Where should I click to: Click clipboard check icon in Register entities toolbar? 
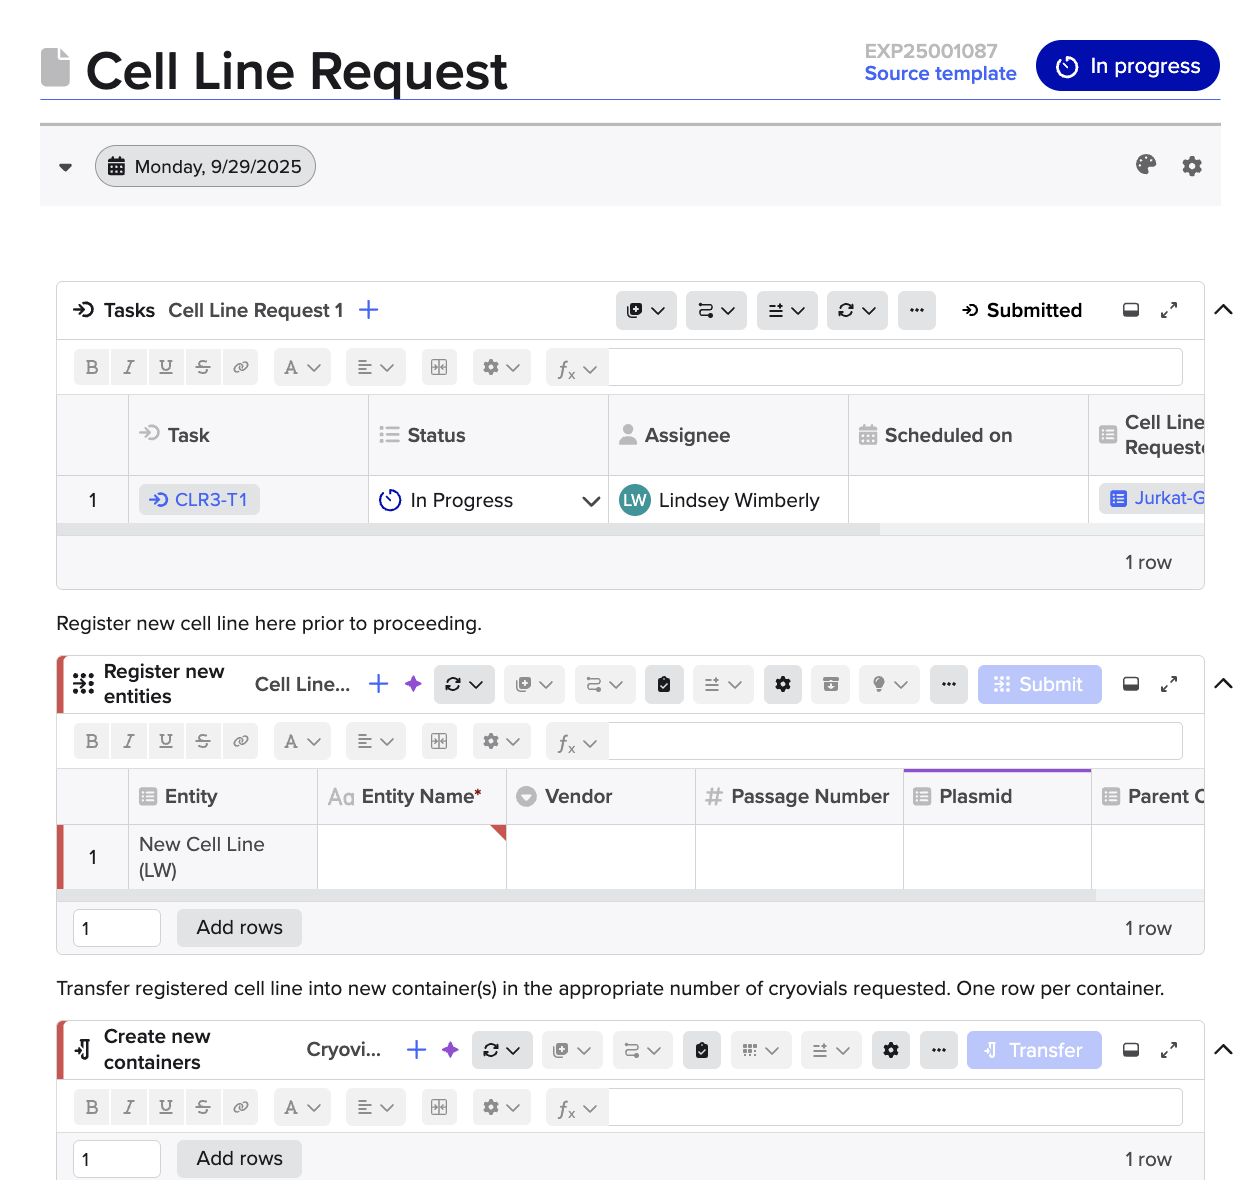(664, 684)
